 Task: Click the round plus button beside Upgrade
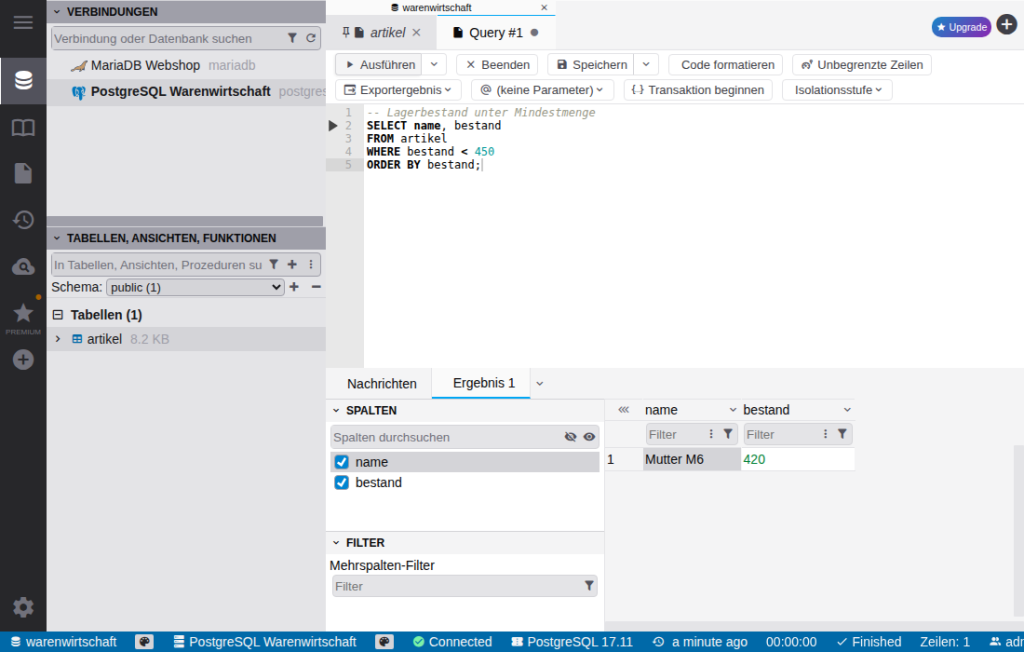1006,25
